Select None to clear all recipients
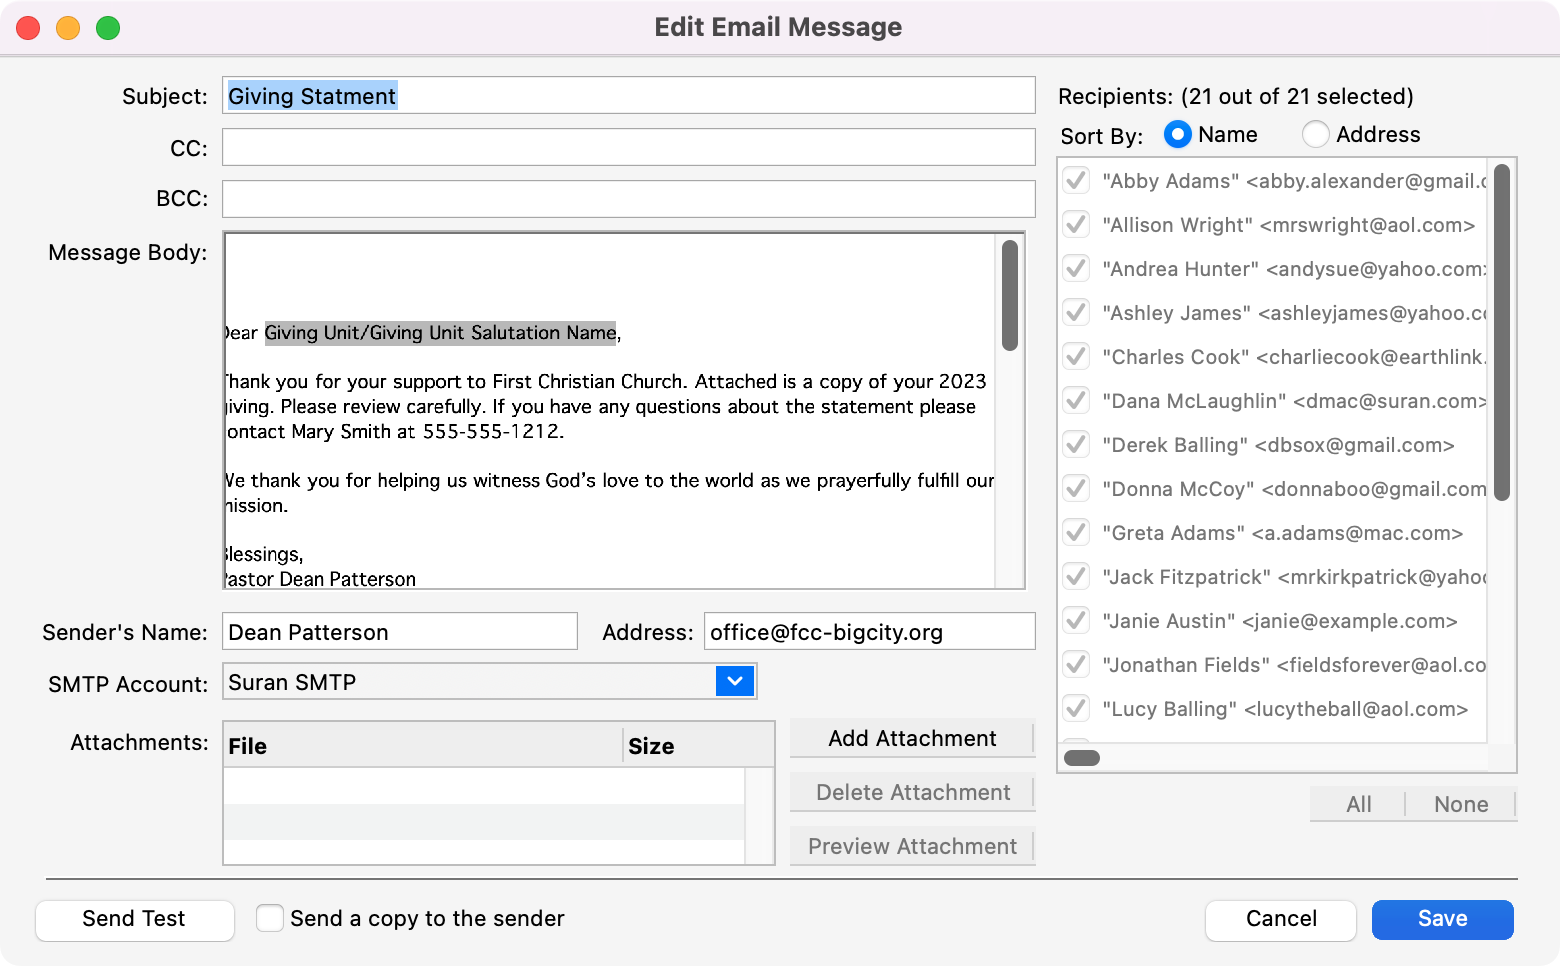Image resolution: width=1560 pixels, height=966 pixels. (x=1460, y=804)
